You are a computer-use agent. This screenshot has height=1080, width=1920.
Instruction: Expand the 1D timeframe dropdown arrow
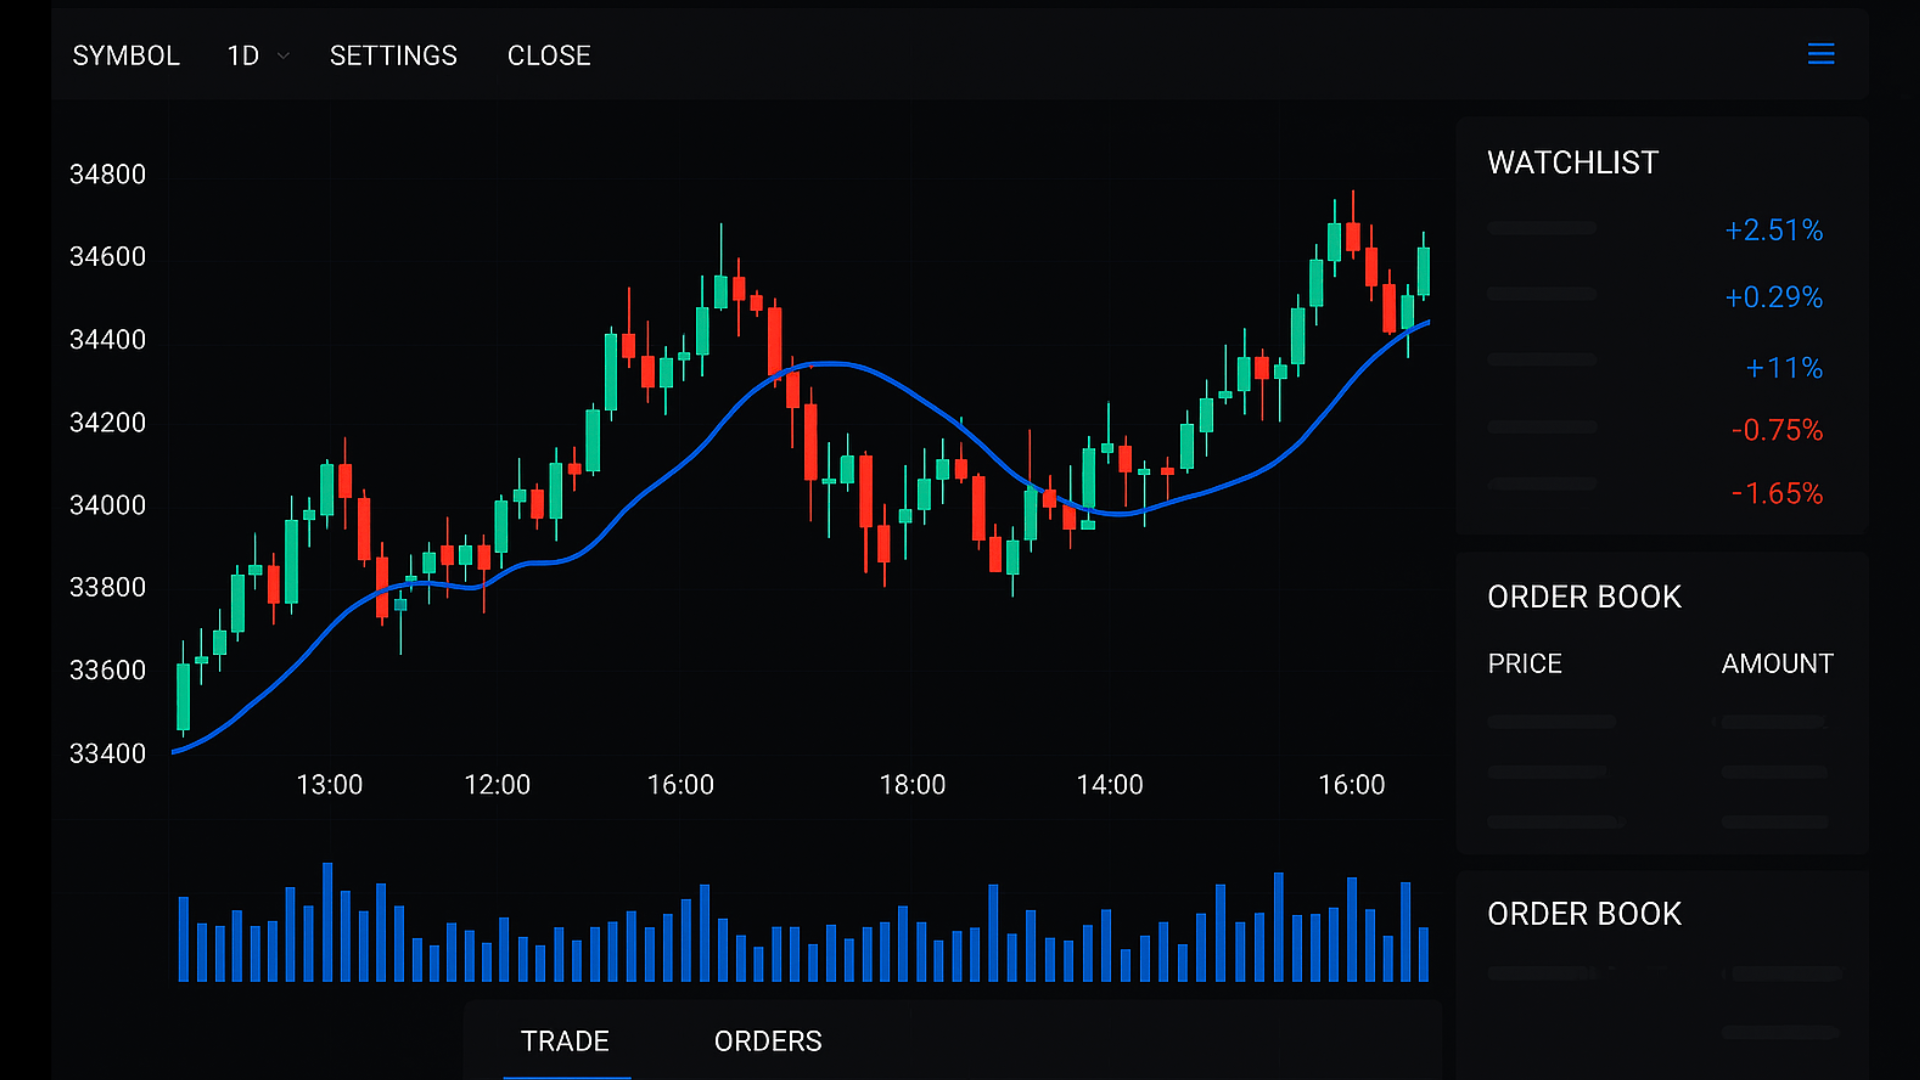pyautogui.click(x=284, y=56)
